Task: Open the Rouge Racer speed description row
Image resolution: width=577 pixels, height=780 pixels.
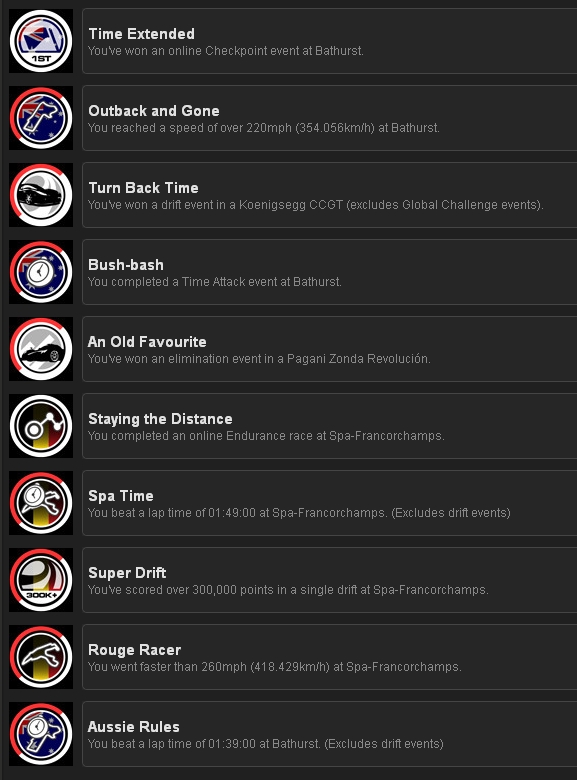Action: (x=275, y=667)
